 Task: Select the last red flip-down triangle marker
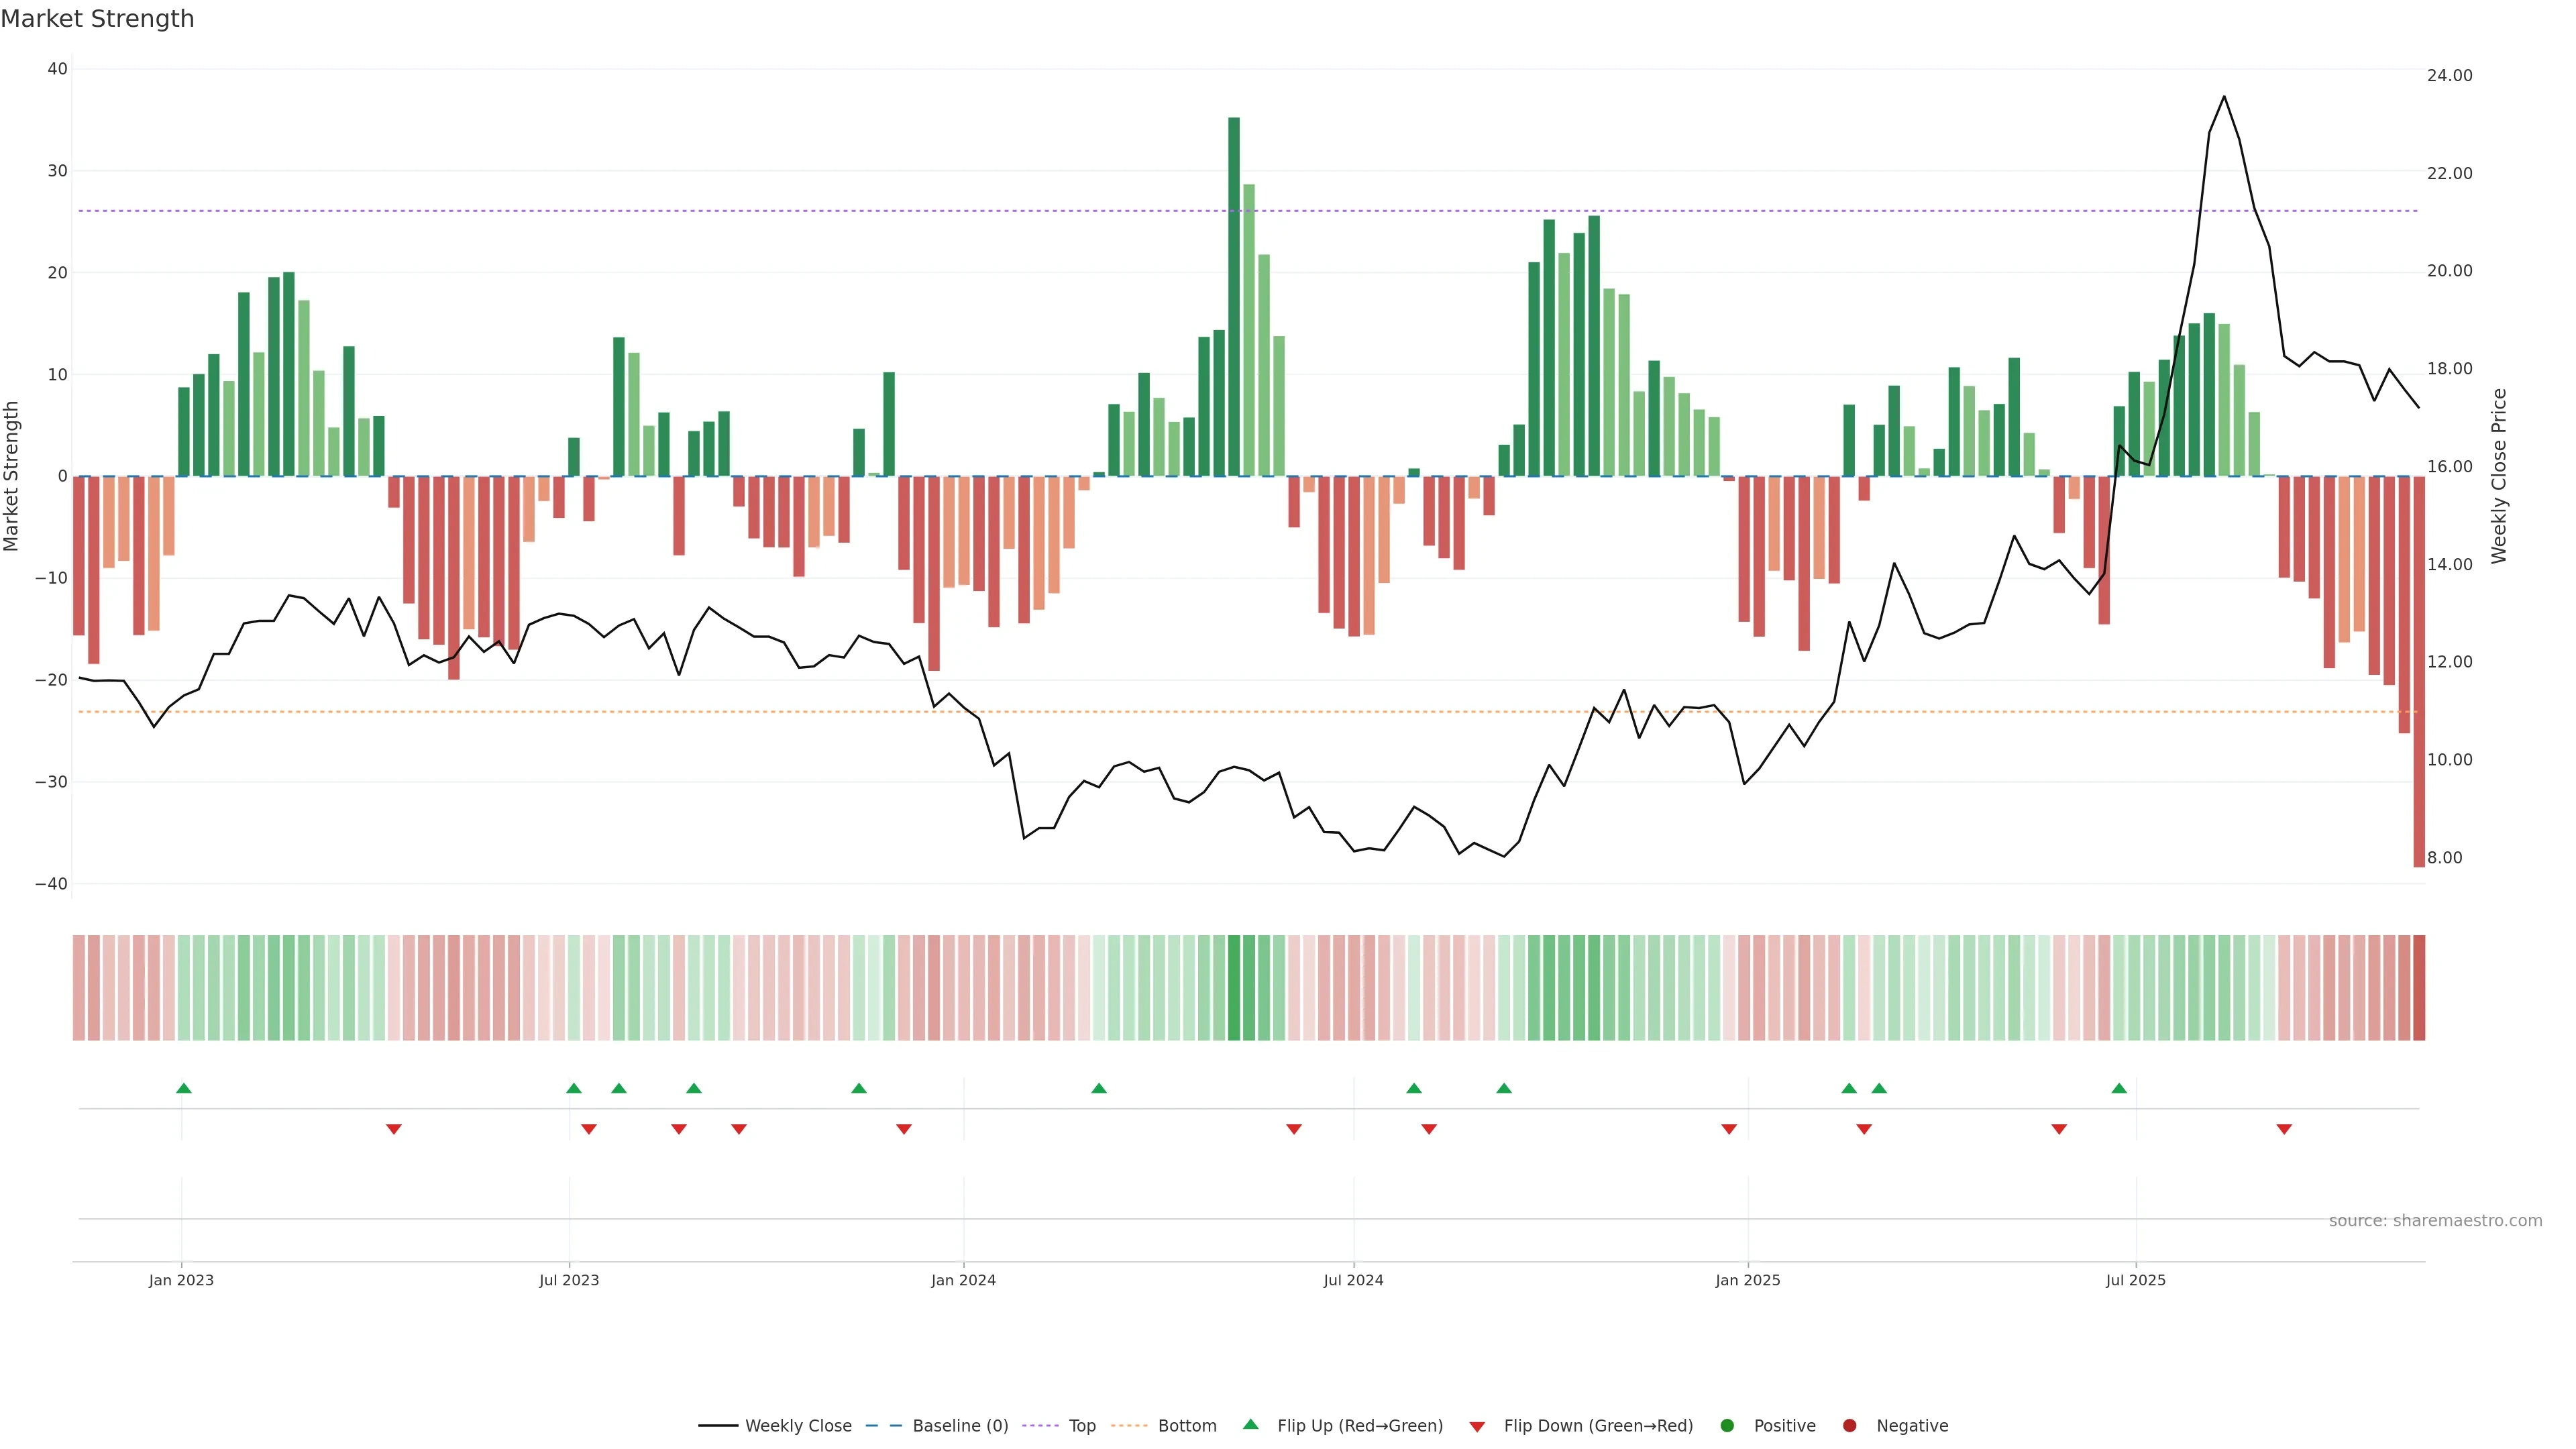[x=2284, y=1129]
